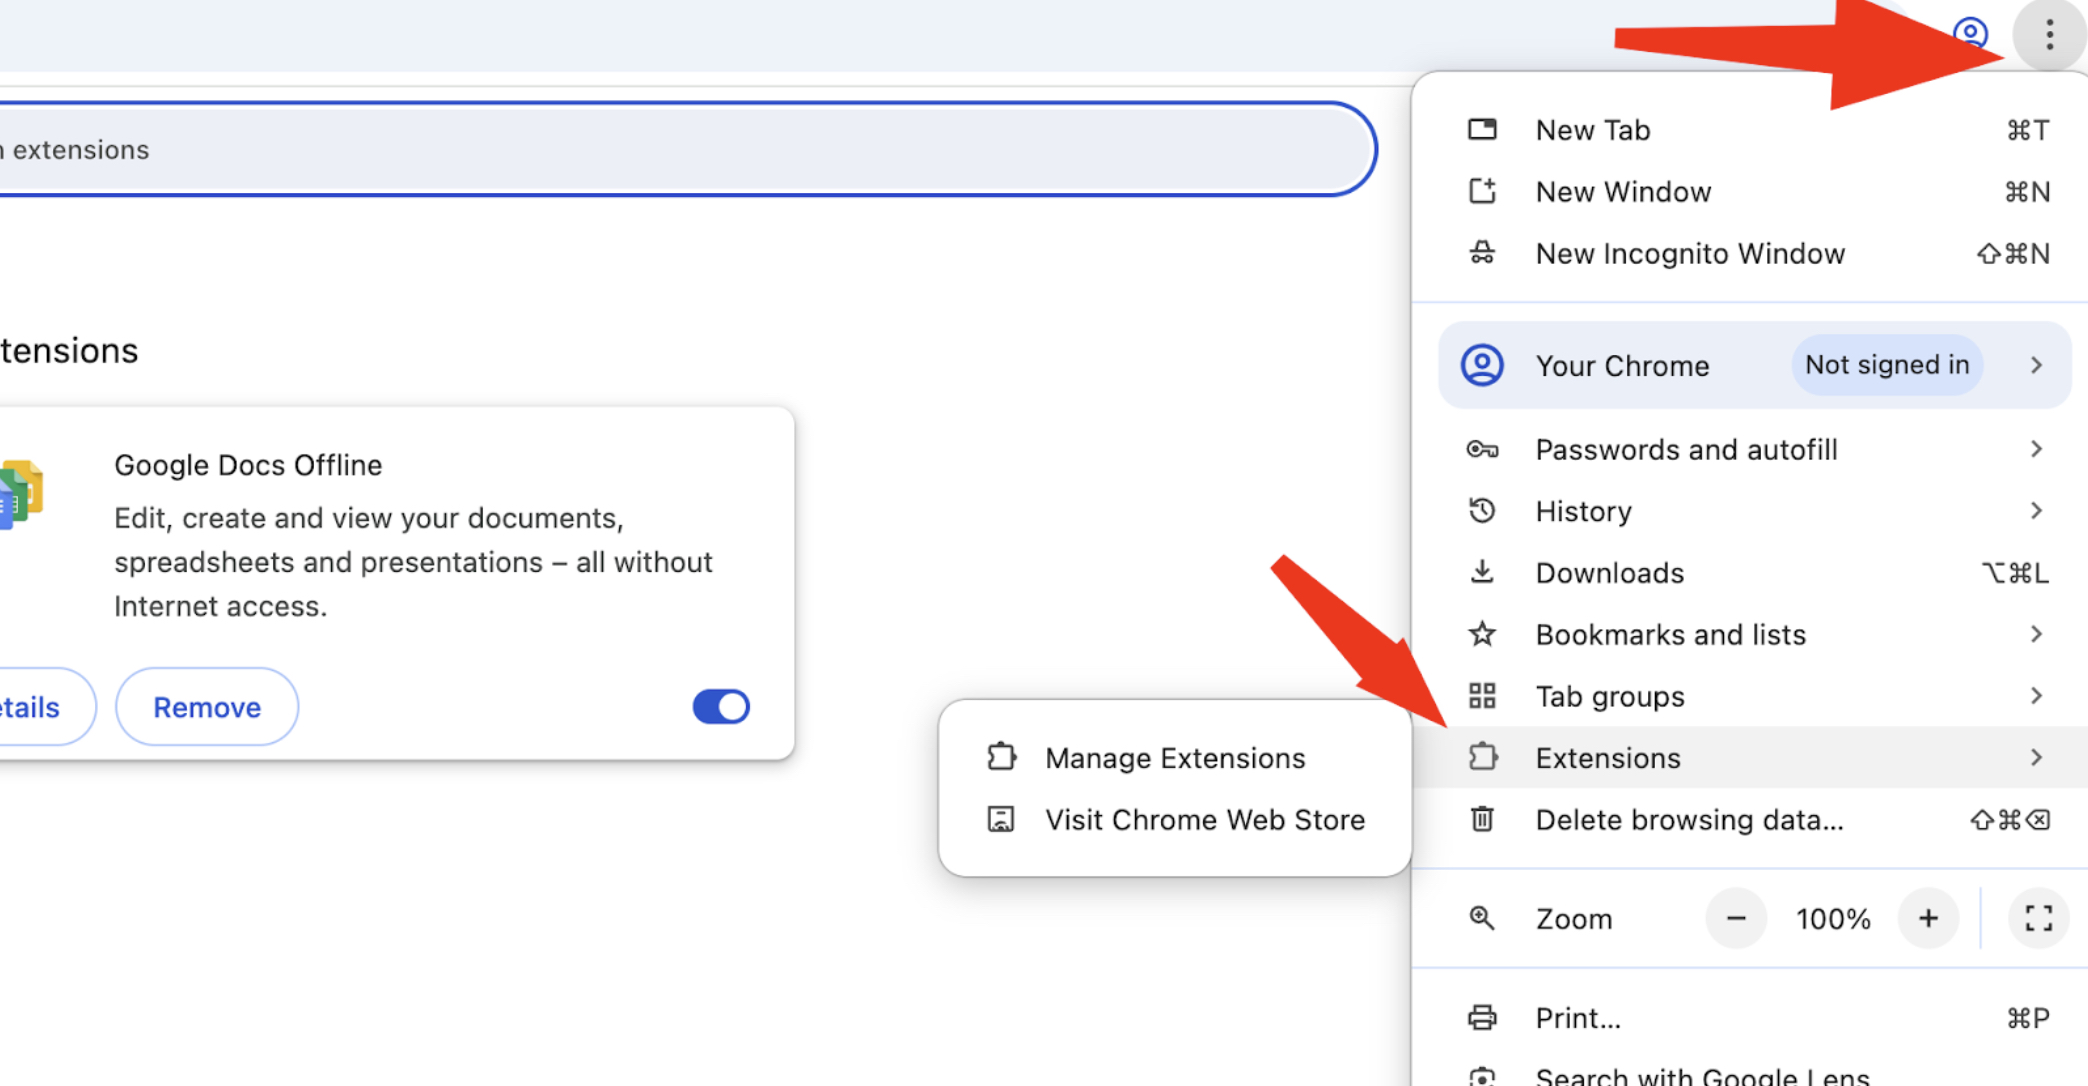
Task: Click the Print printer icon
Action: click(1482, 1018)
